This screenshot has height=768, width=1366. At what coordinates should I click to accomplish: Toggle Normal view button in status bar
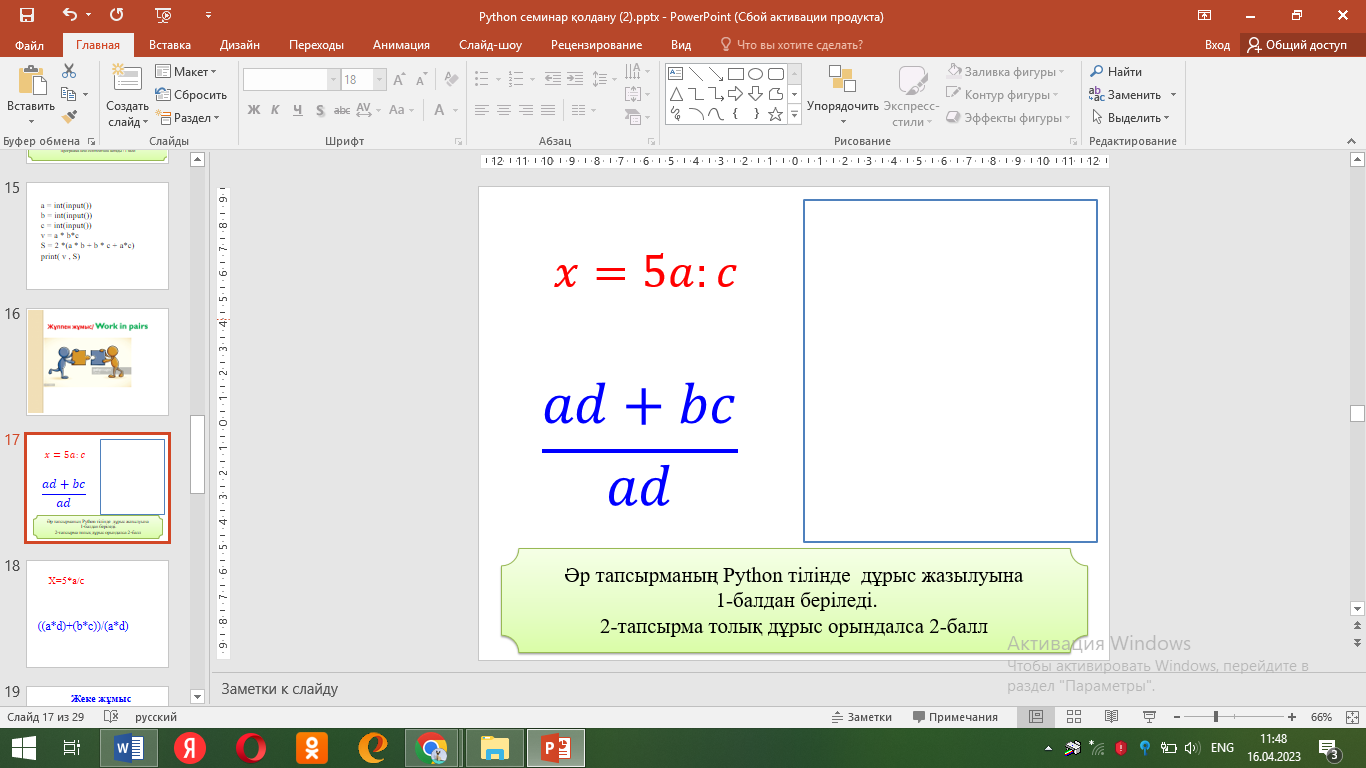click(1036, 717)
